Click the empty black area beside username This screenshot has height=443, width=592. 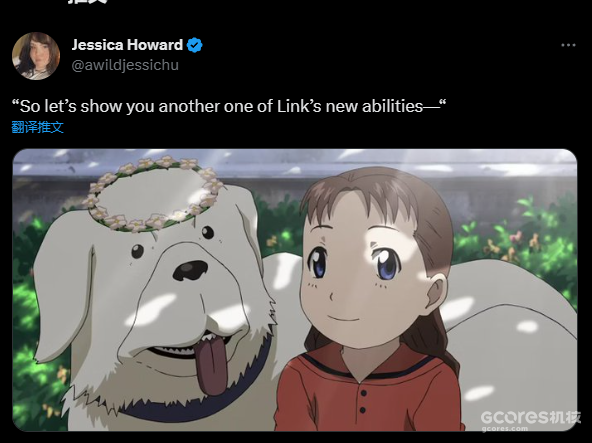pyautogui.click(x=378, y=55)
